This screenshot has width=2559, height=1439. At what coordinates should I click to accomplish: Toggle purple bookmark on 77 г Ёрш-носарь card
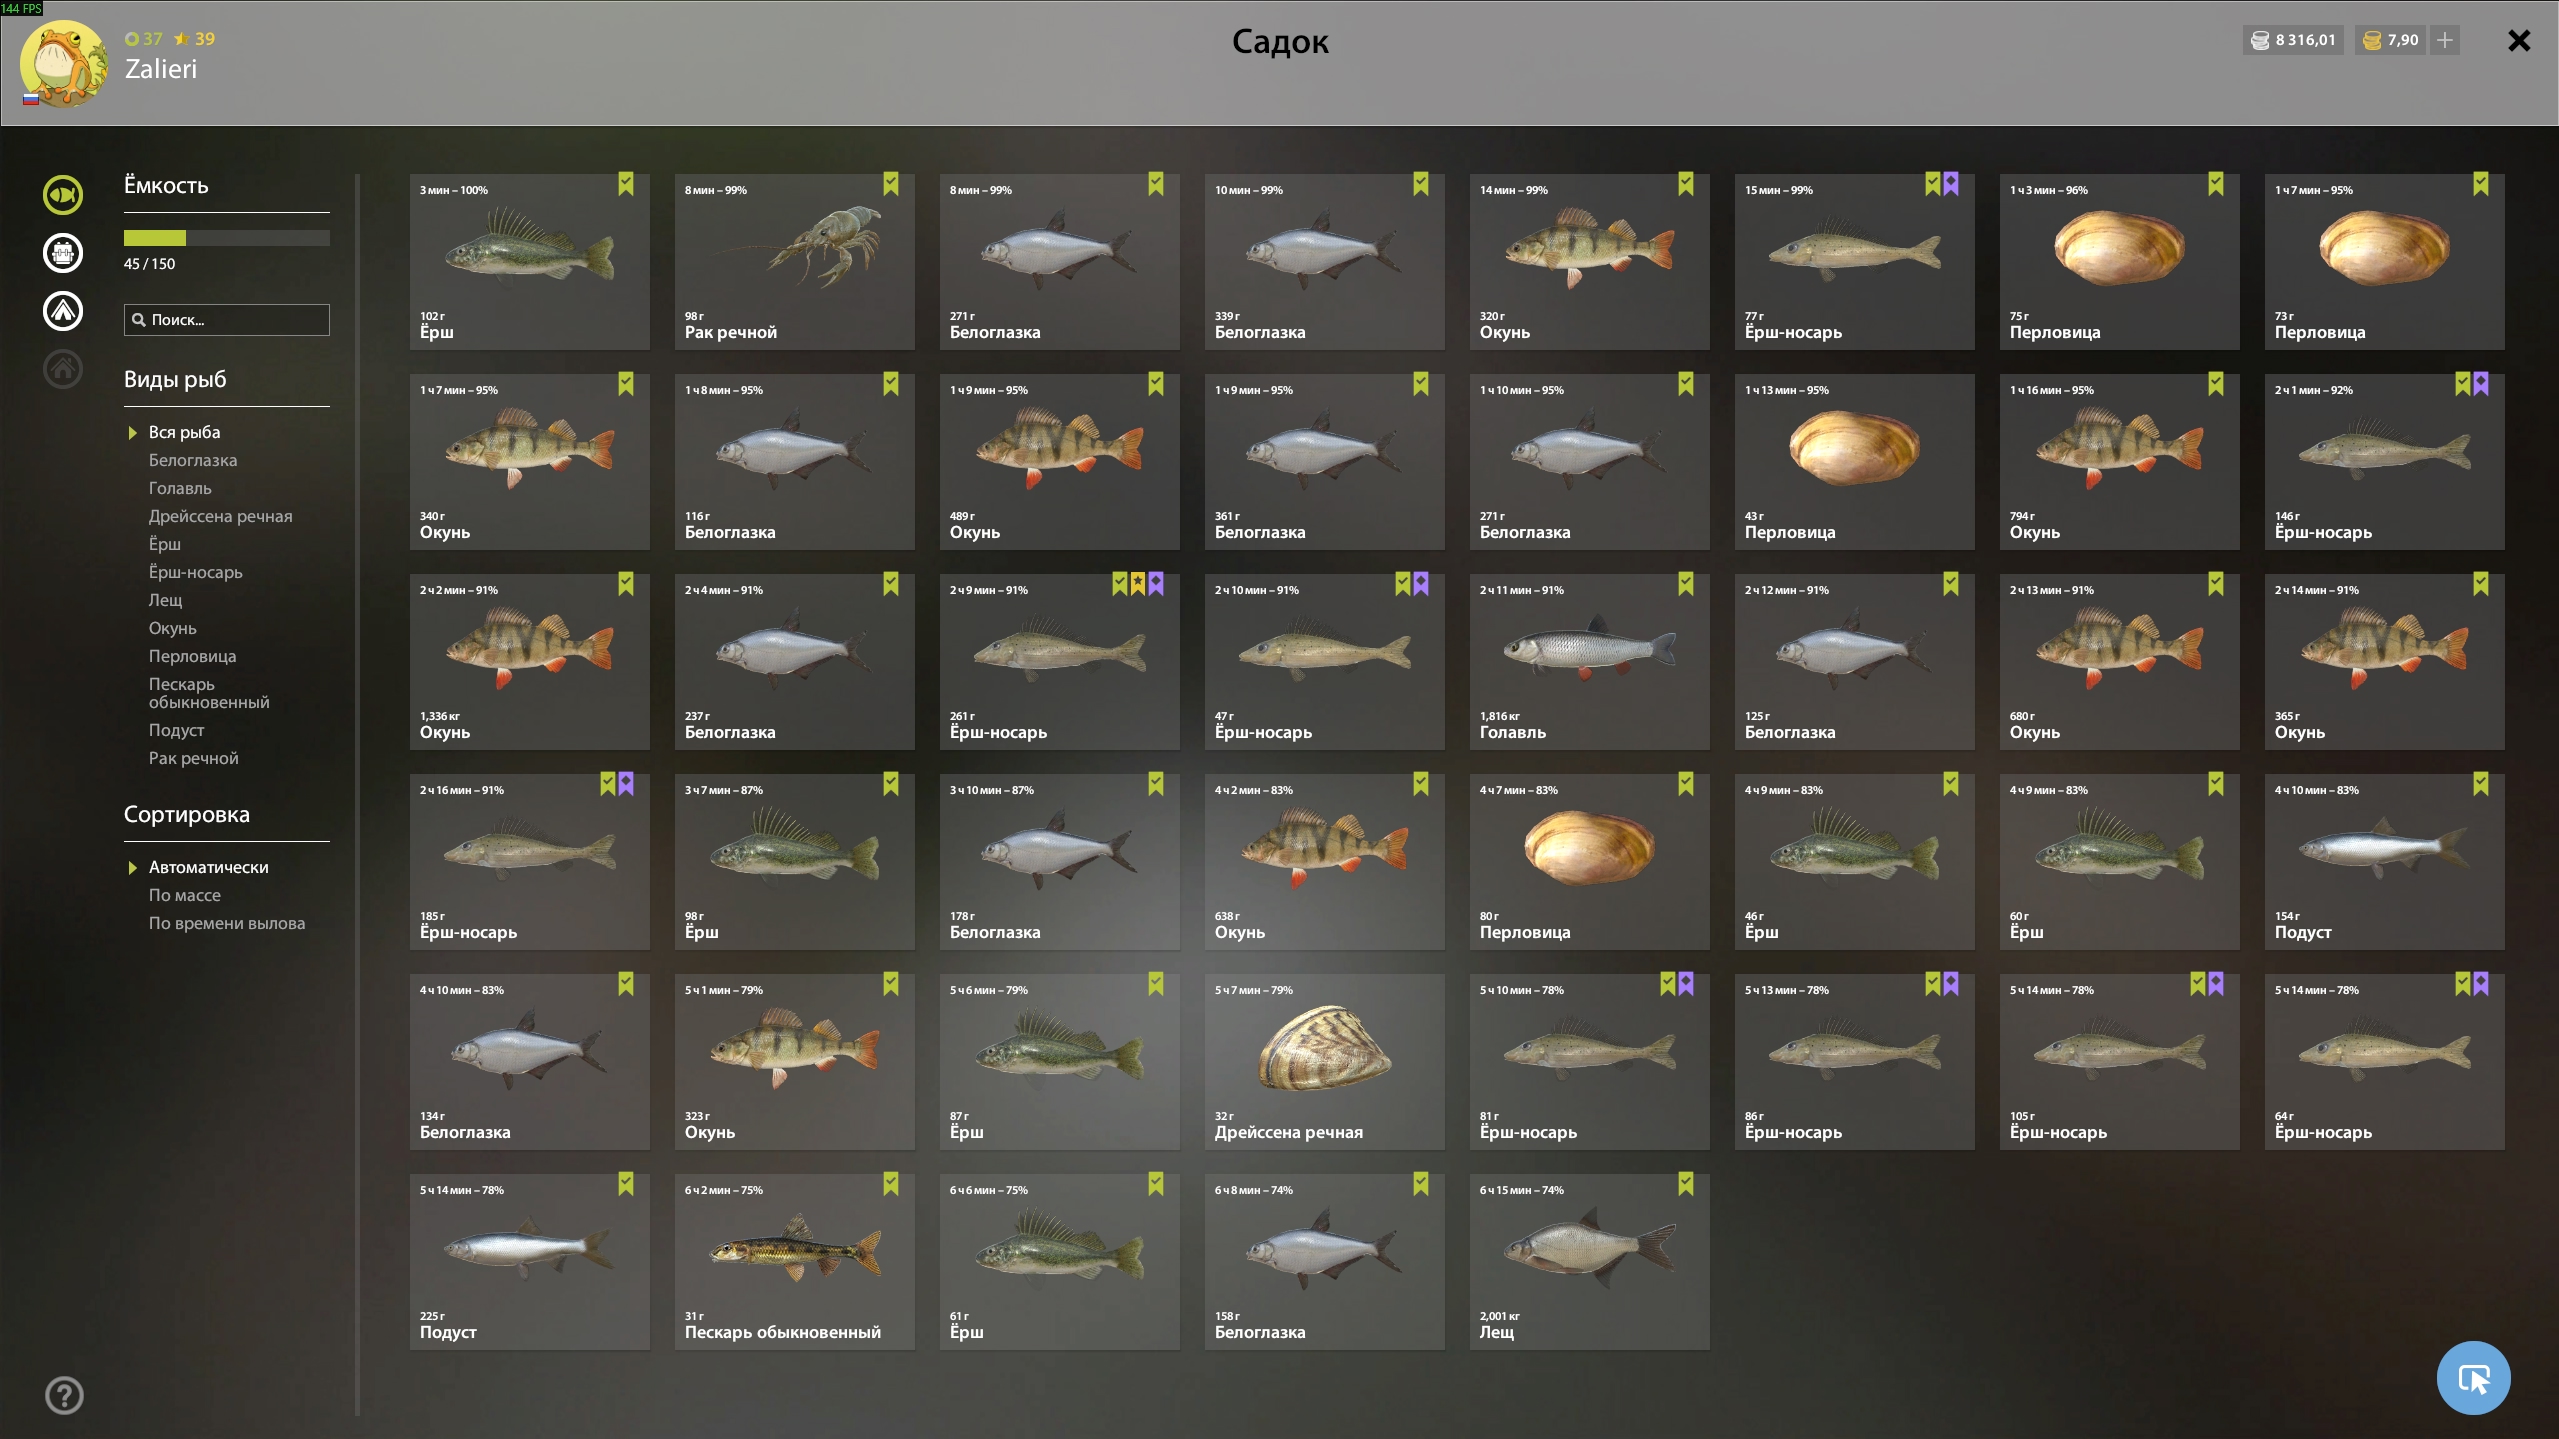pyautogui.click(x=1951, y=184)
